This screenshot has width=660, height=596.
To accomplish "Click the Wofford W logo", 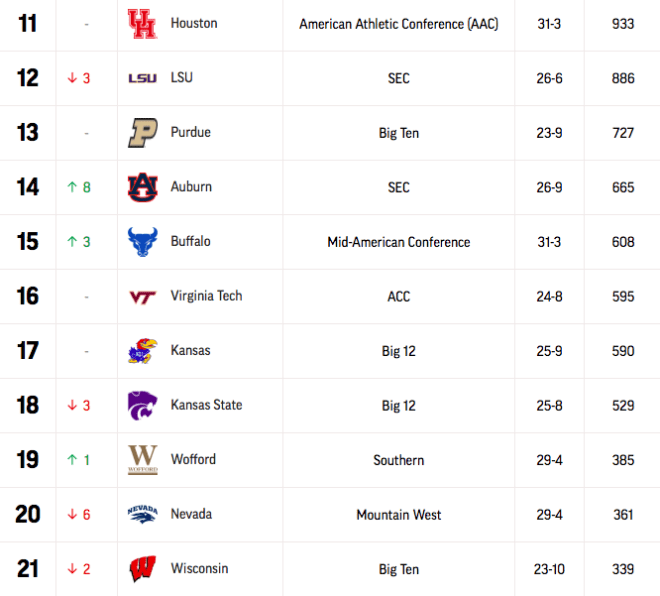I will coord(143,460).
